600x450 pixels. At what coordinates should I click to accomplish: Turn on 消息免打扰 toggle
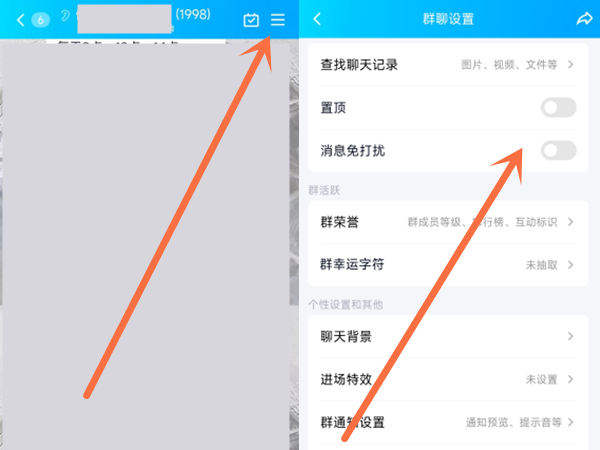pyautogui.click(x=558, y=151)
